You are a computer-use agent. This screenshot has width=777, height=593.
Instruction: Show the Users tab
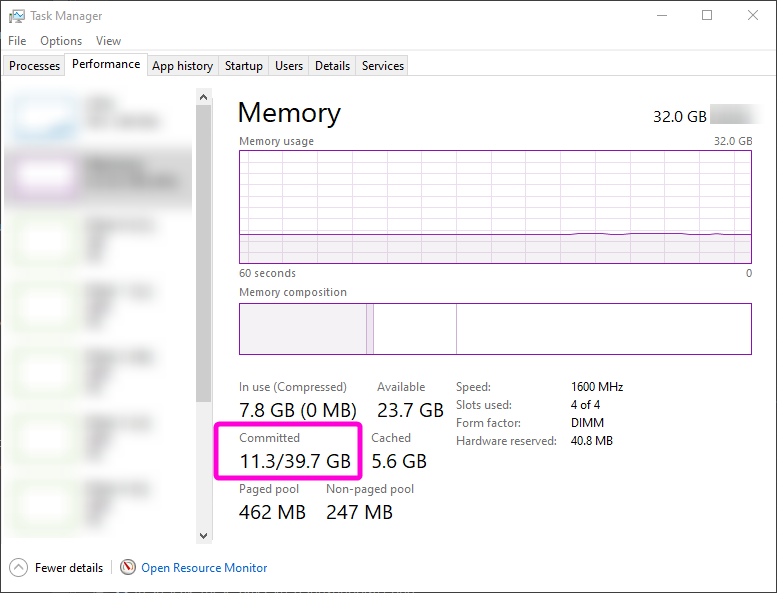pyautogui.click(x=289, y=66)
